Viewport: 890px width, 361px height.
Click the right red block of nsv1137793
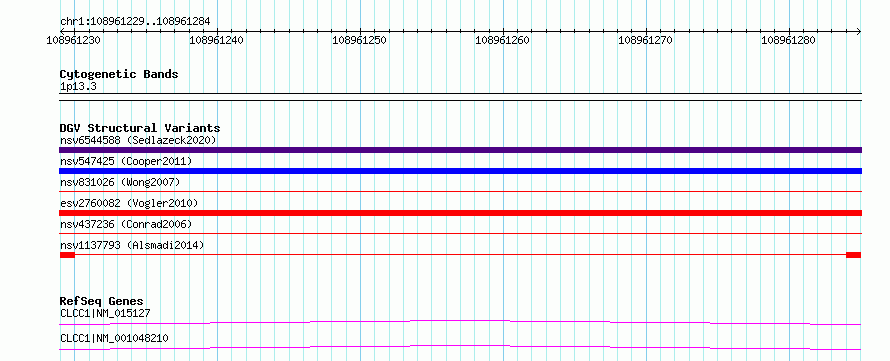(854, 255)
